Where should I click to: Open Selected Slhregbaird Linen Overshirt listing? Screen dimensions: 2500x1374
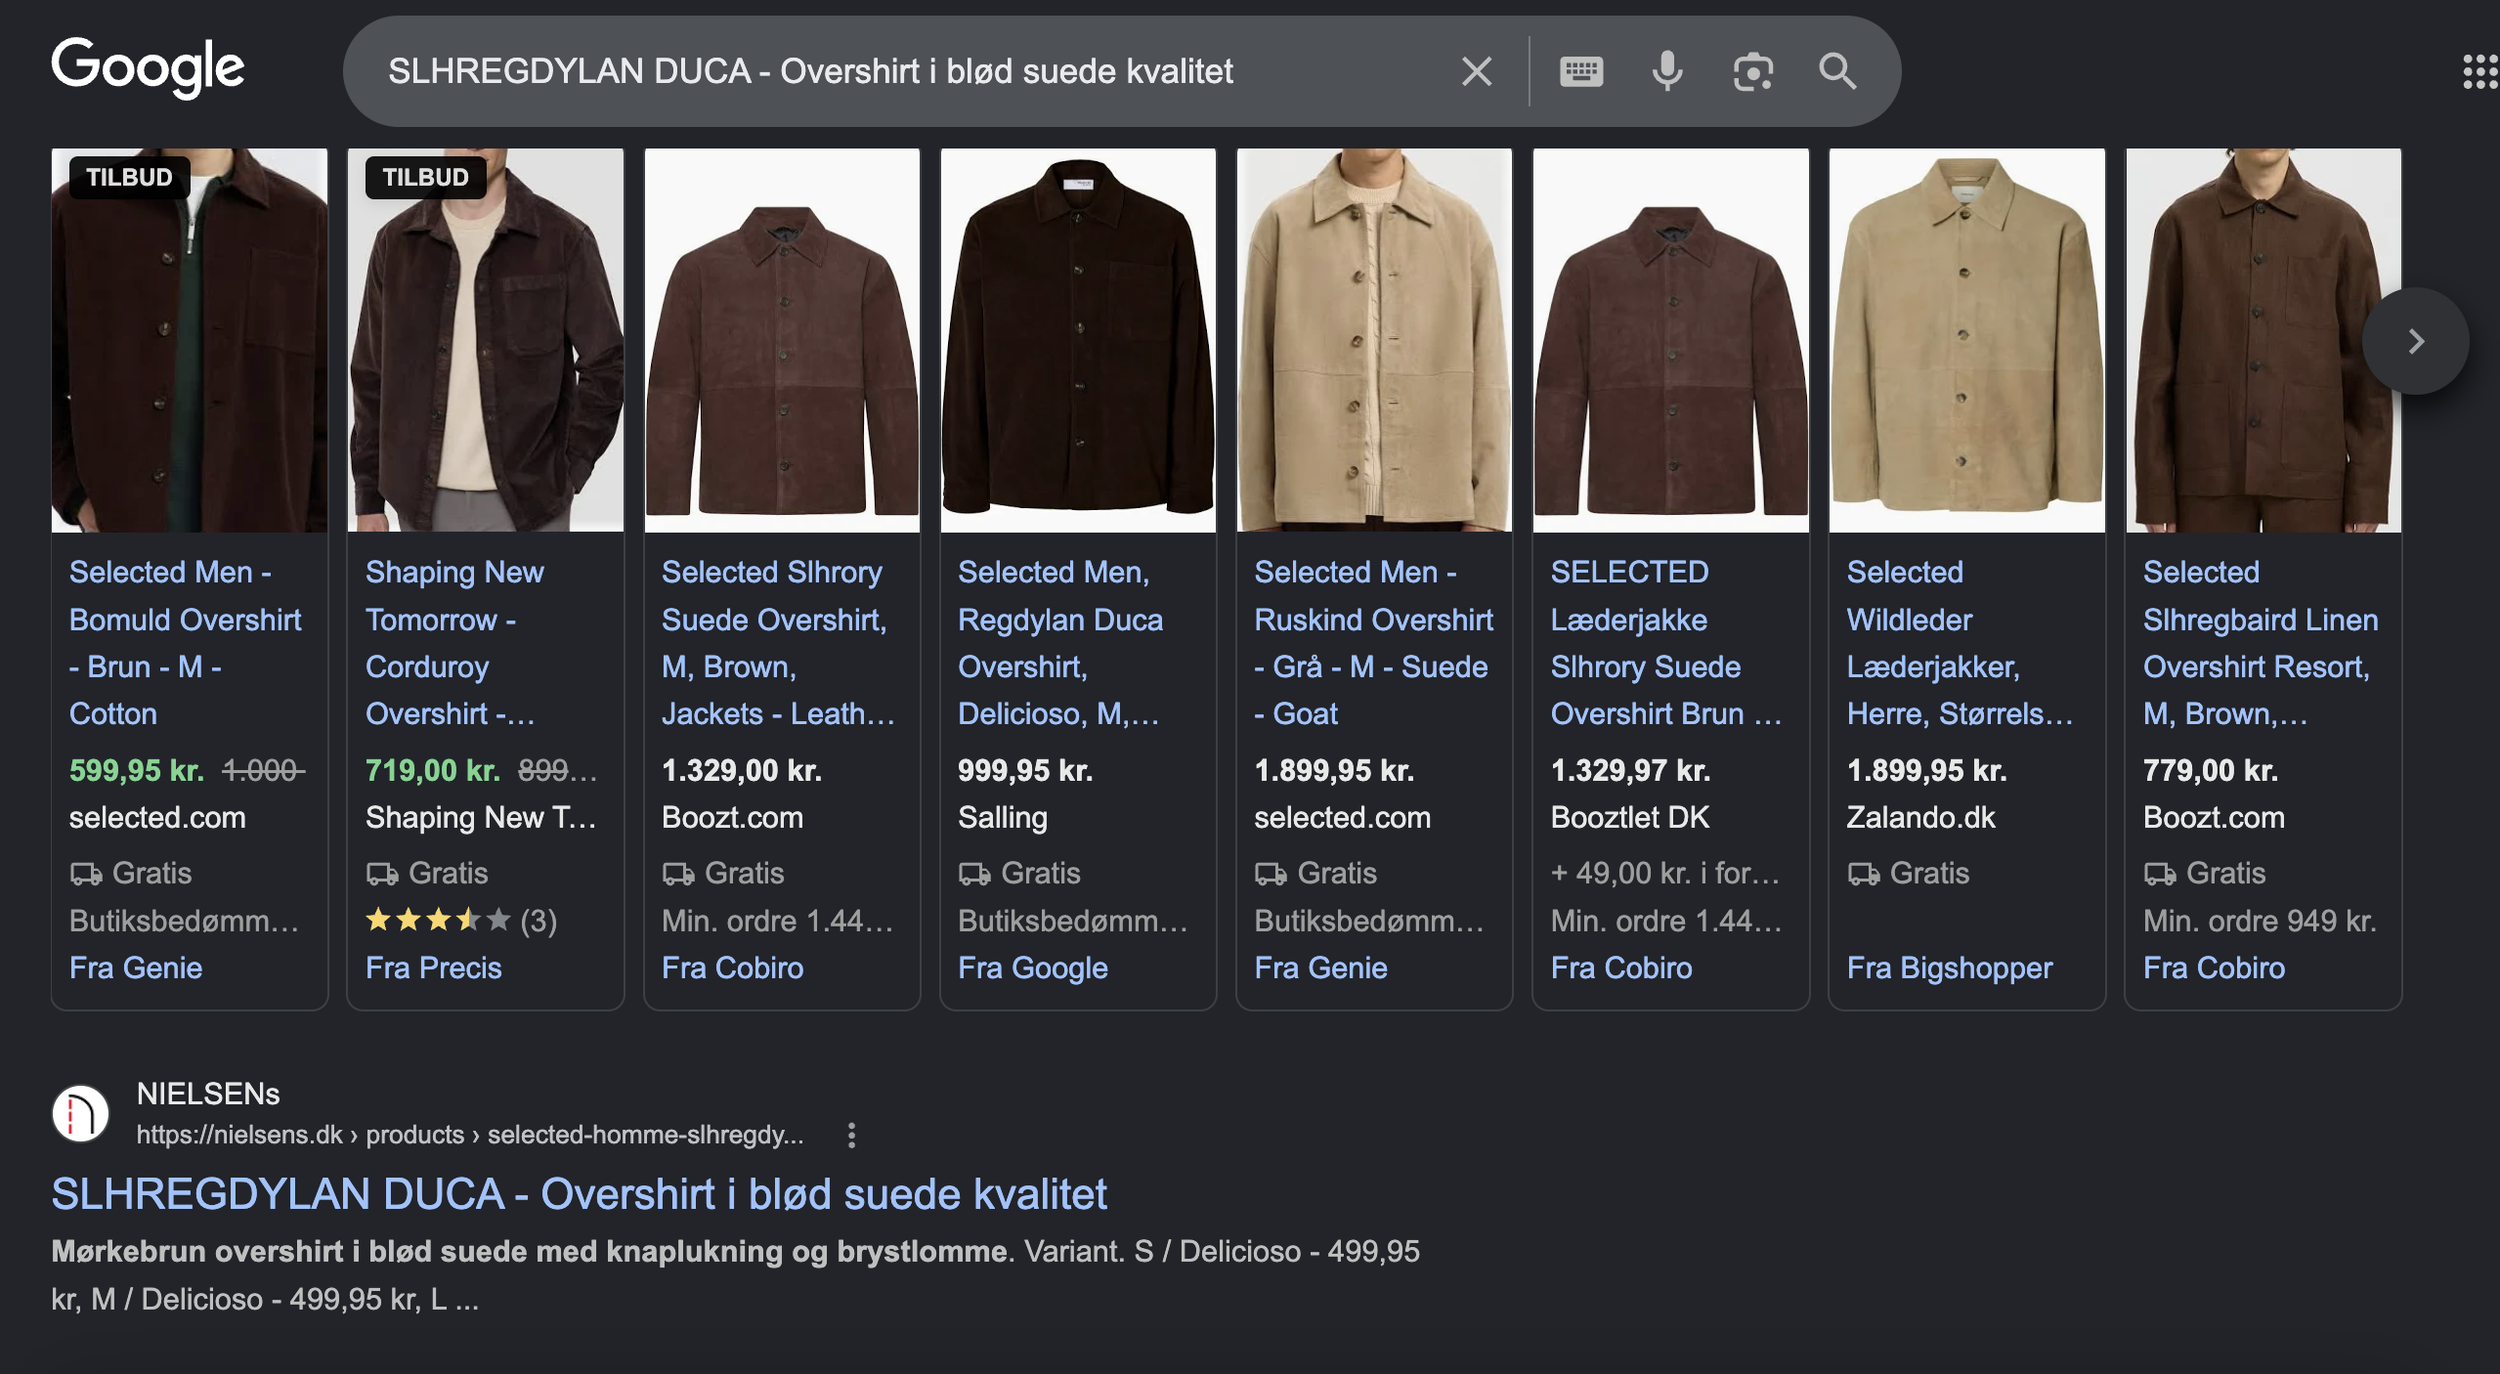click(2260, 642)
